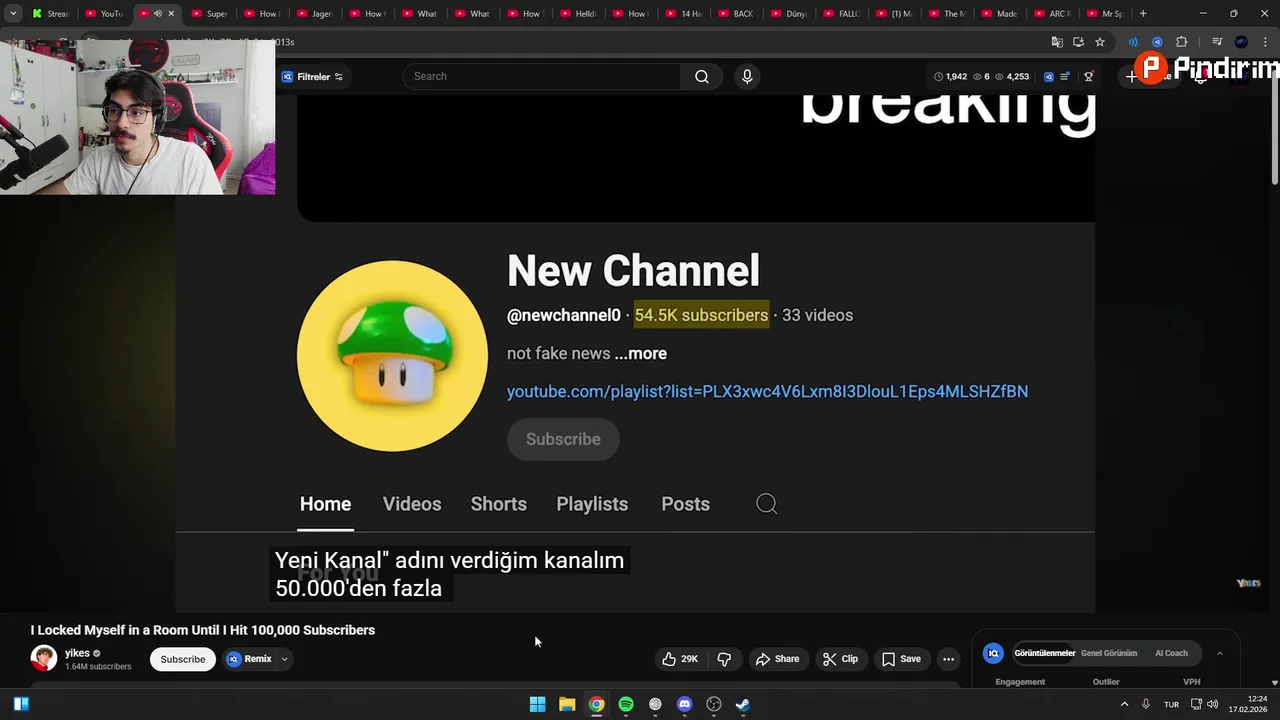Switch to the Helldi browser tab
Viewport: 1280px width, 720px height.
pos(579,13)
